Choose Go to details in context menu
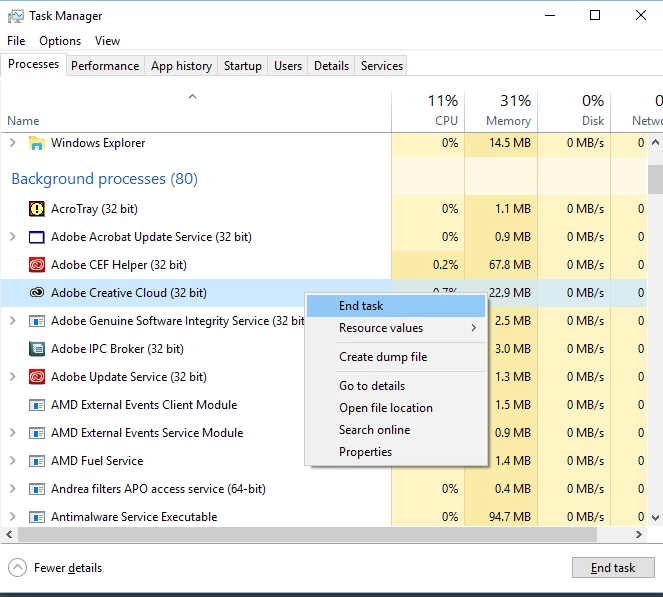Image resolution: width=663 pixels, height=597 pixels. [396, 386]
